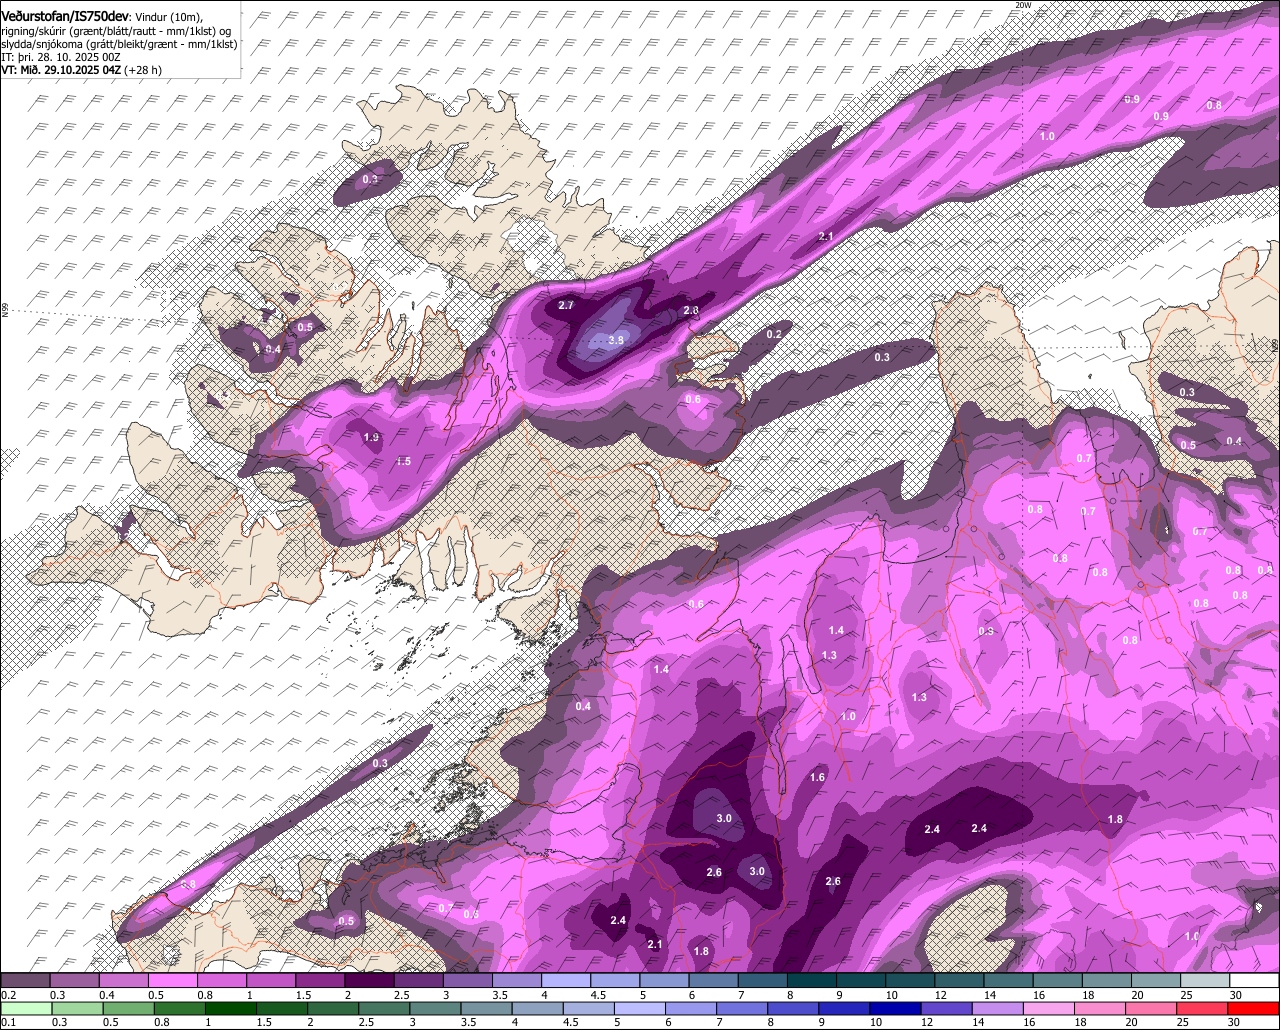
Task: Pick the bright pink 0.5 swatch, upper legend row
Action: coord(173,981)
